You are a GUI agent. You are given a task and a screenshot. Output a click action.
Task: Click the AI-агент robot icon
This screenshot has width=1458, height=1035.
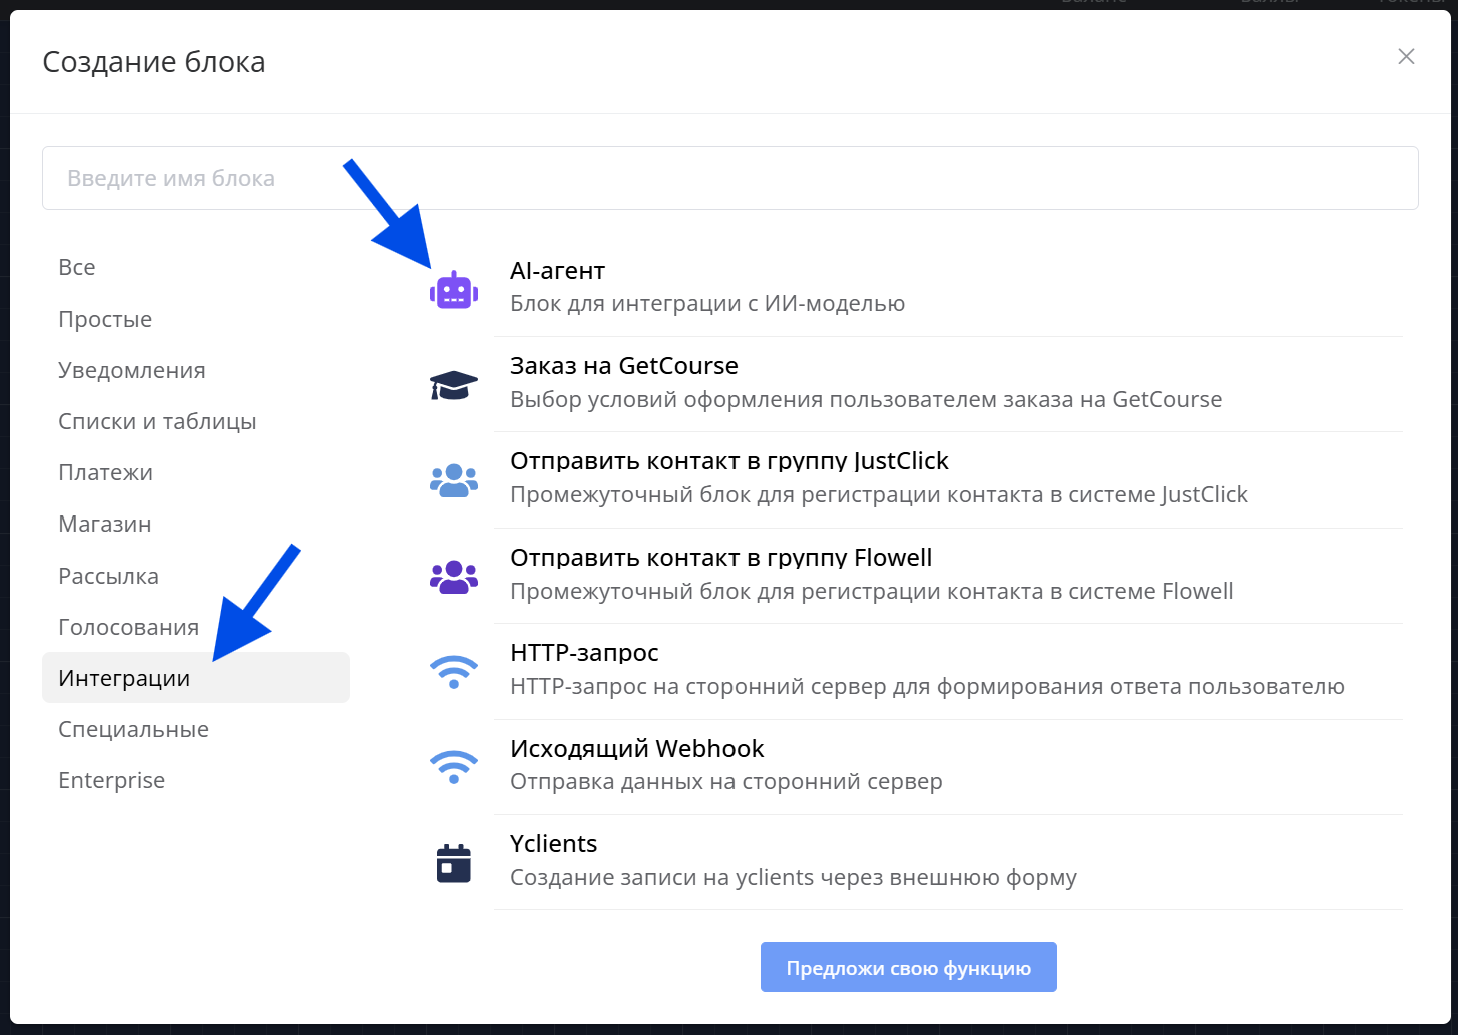pos(454,290)
